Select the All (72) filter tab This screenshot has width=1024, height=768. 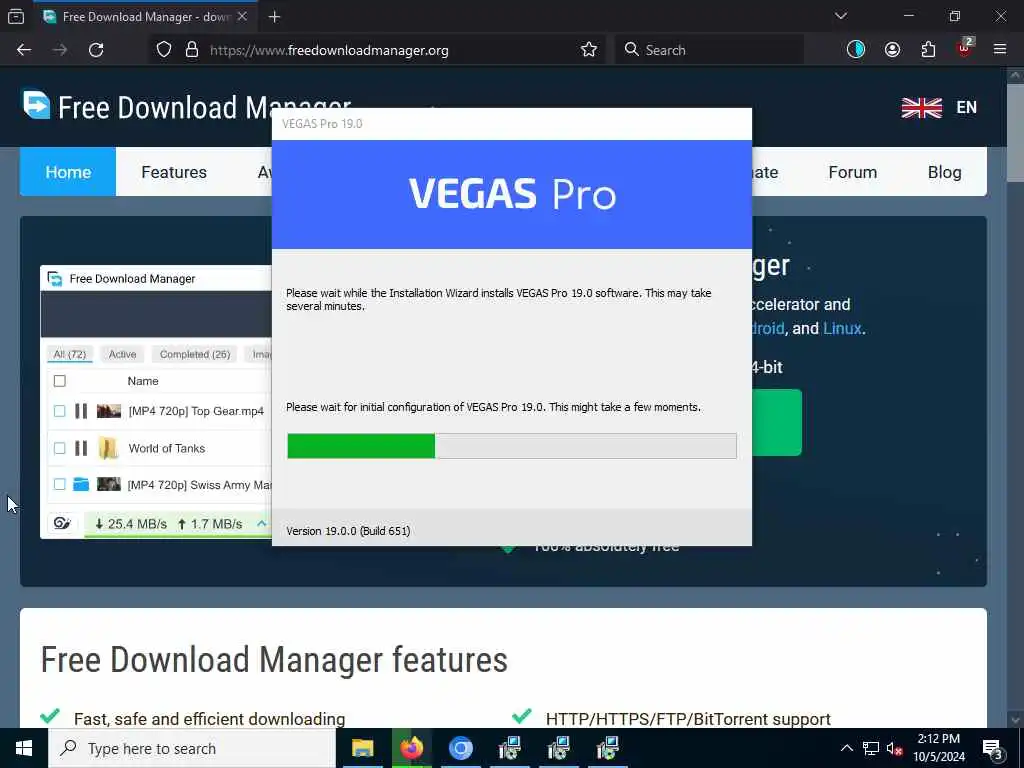pos(69,354)
